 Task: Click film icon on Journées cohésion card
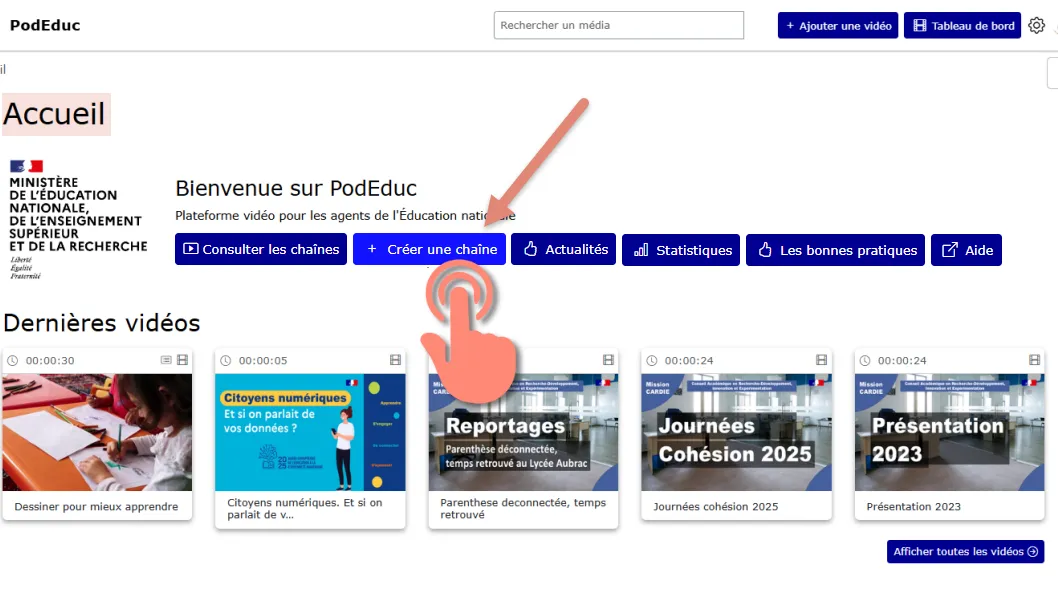[x=821, y=360]
